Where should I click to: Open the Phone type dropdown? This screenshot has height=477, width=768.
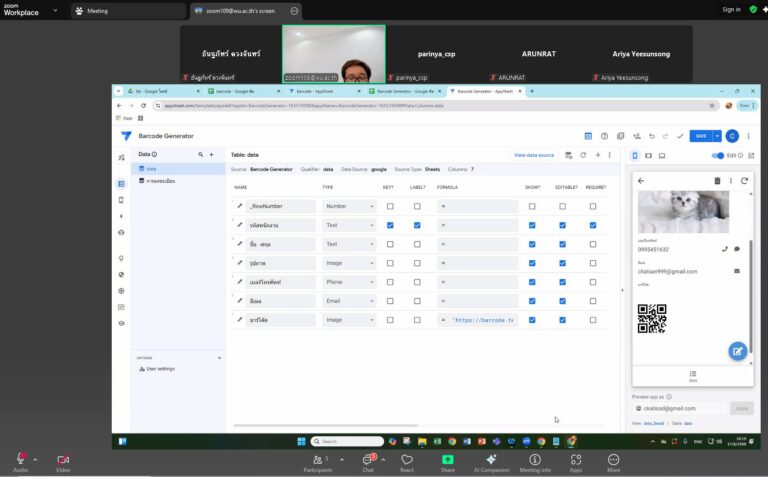[348, 282]
